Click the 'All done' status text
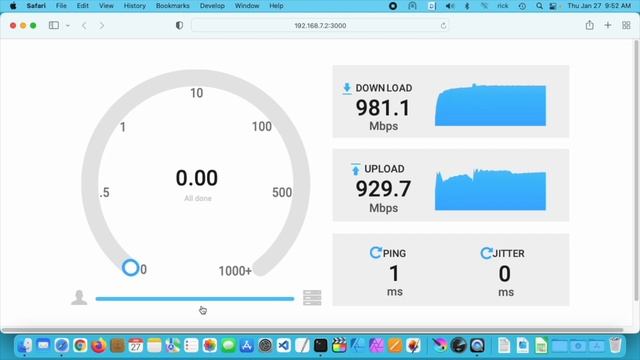Image resolution: width=640 pixels, height=360 pixels. [x=198, y=198]
